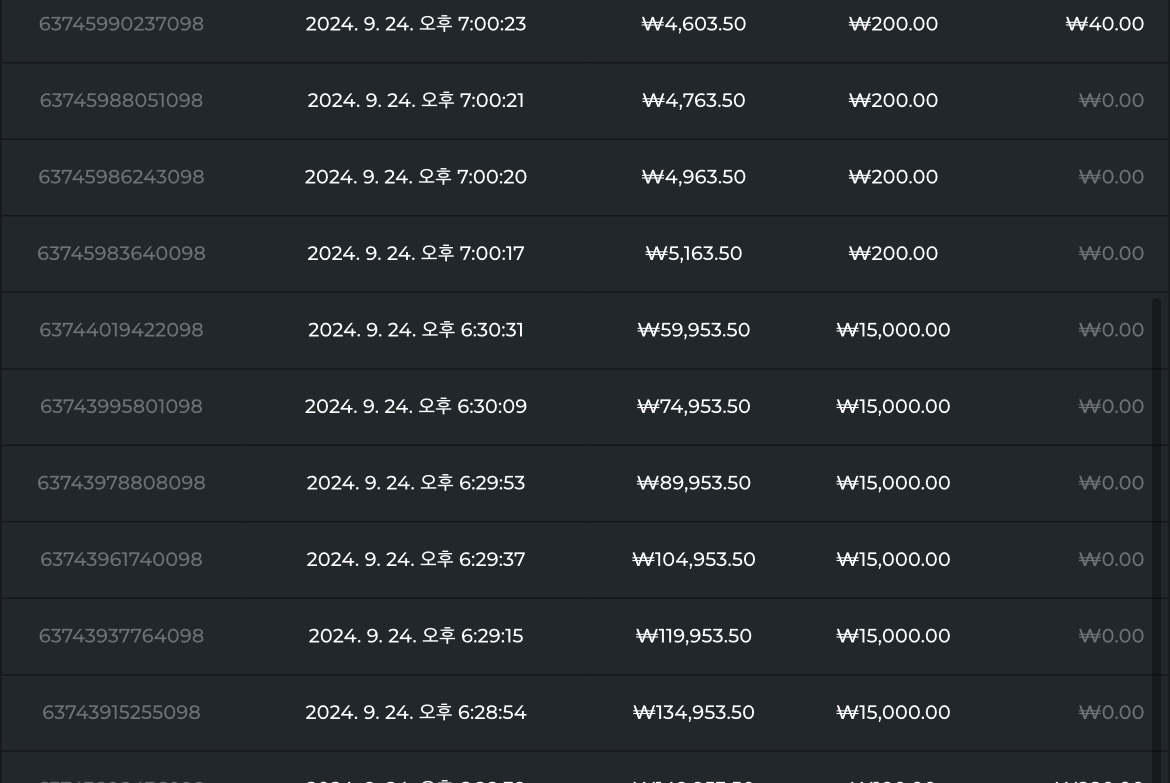Viewport: 1170px width, 783px height.
Task: Select transaction ID 63743995801098
Action: 121,407
